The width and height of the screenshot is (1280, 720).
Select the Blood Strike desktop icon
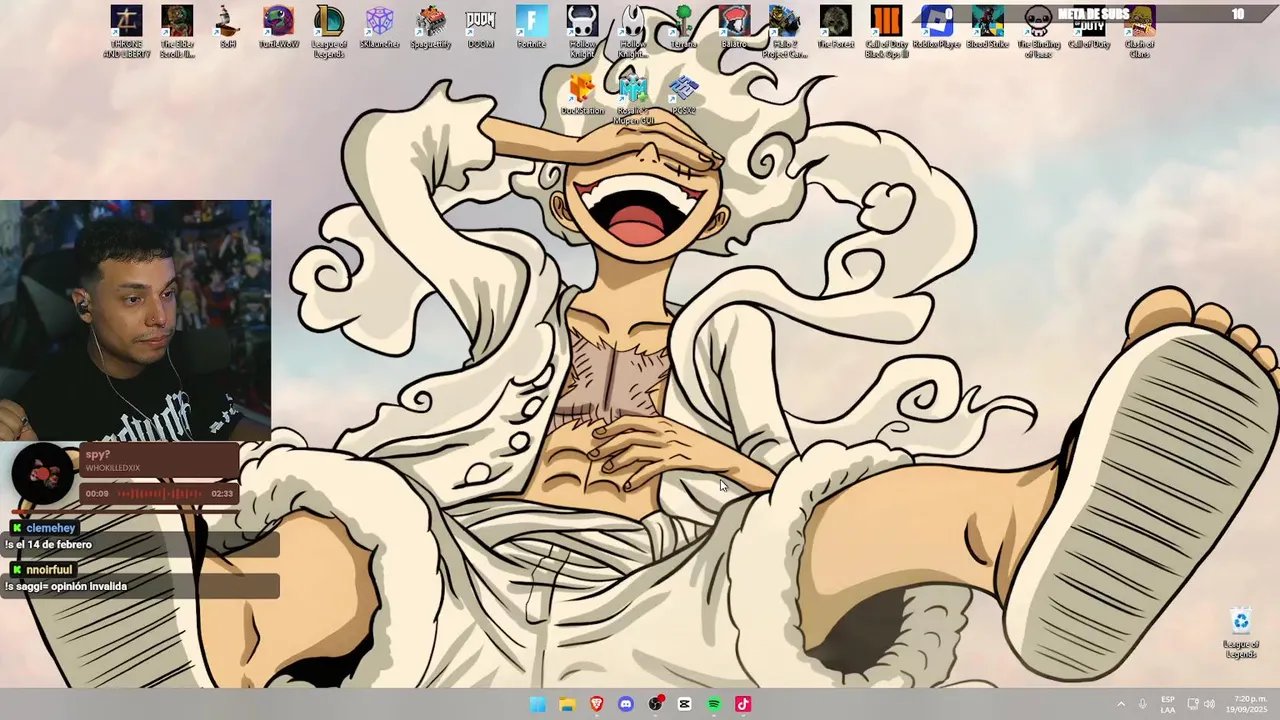tap(987, 27)
